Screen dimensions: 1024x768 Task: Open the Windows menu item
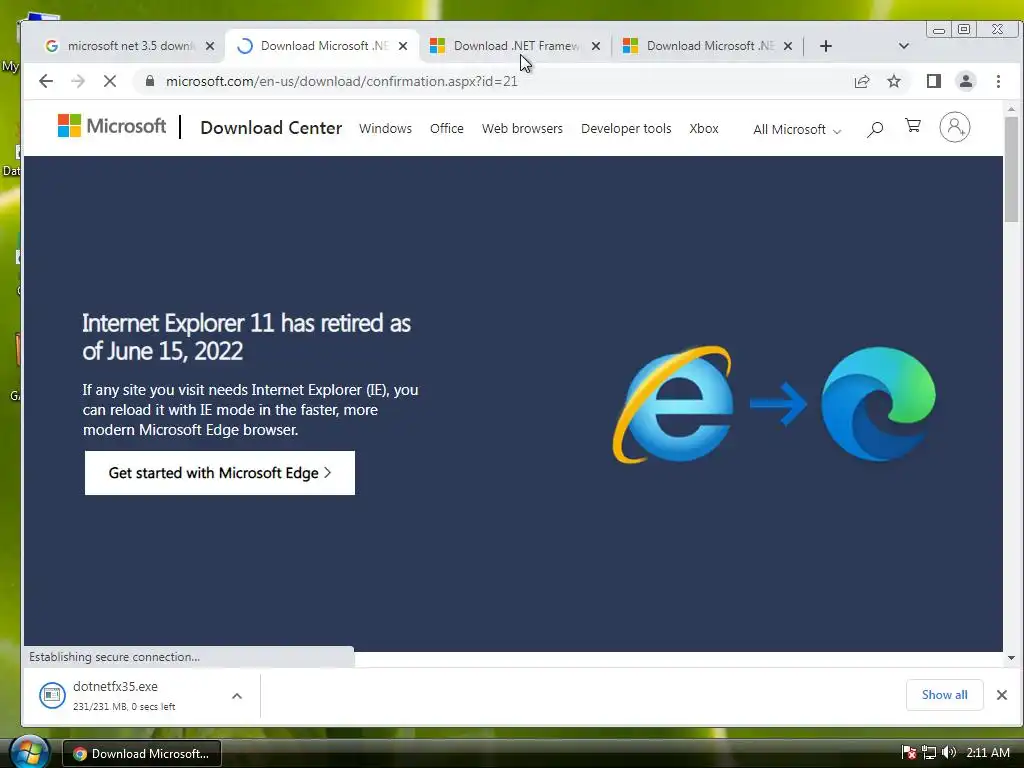(385, 129)
